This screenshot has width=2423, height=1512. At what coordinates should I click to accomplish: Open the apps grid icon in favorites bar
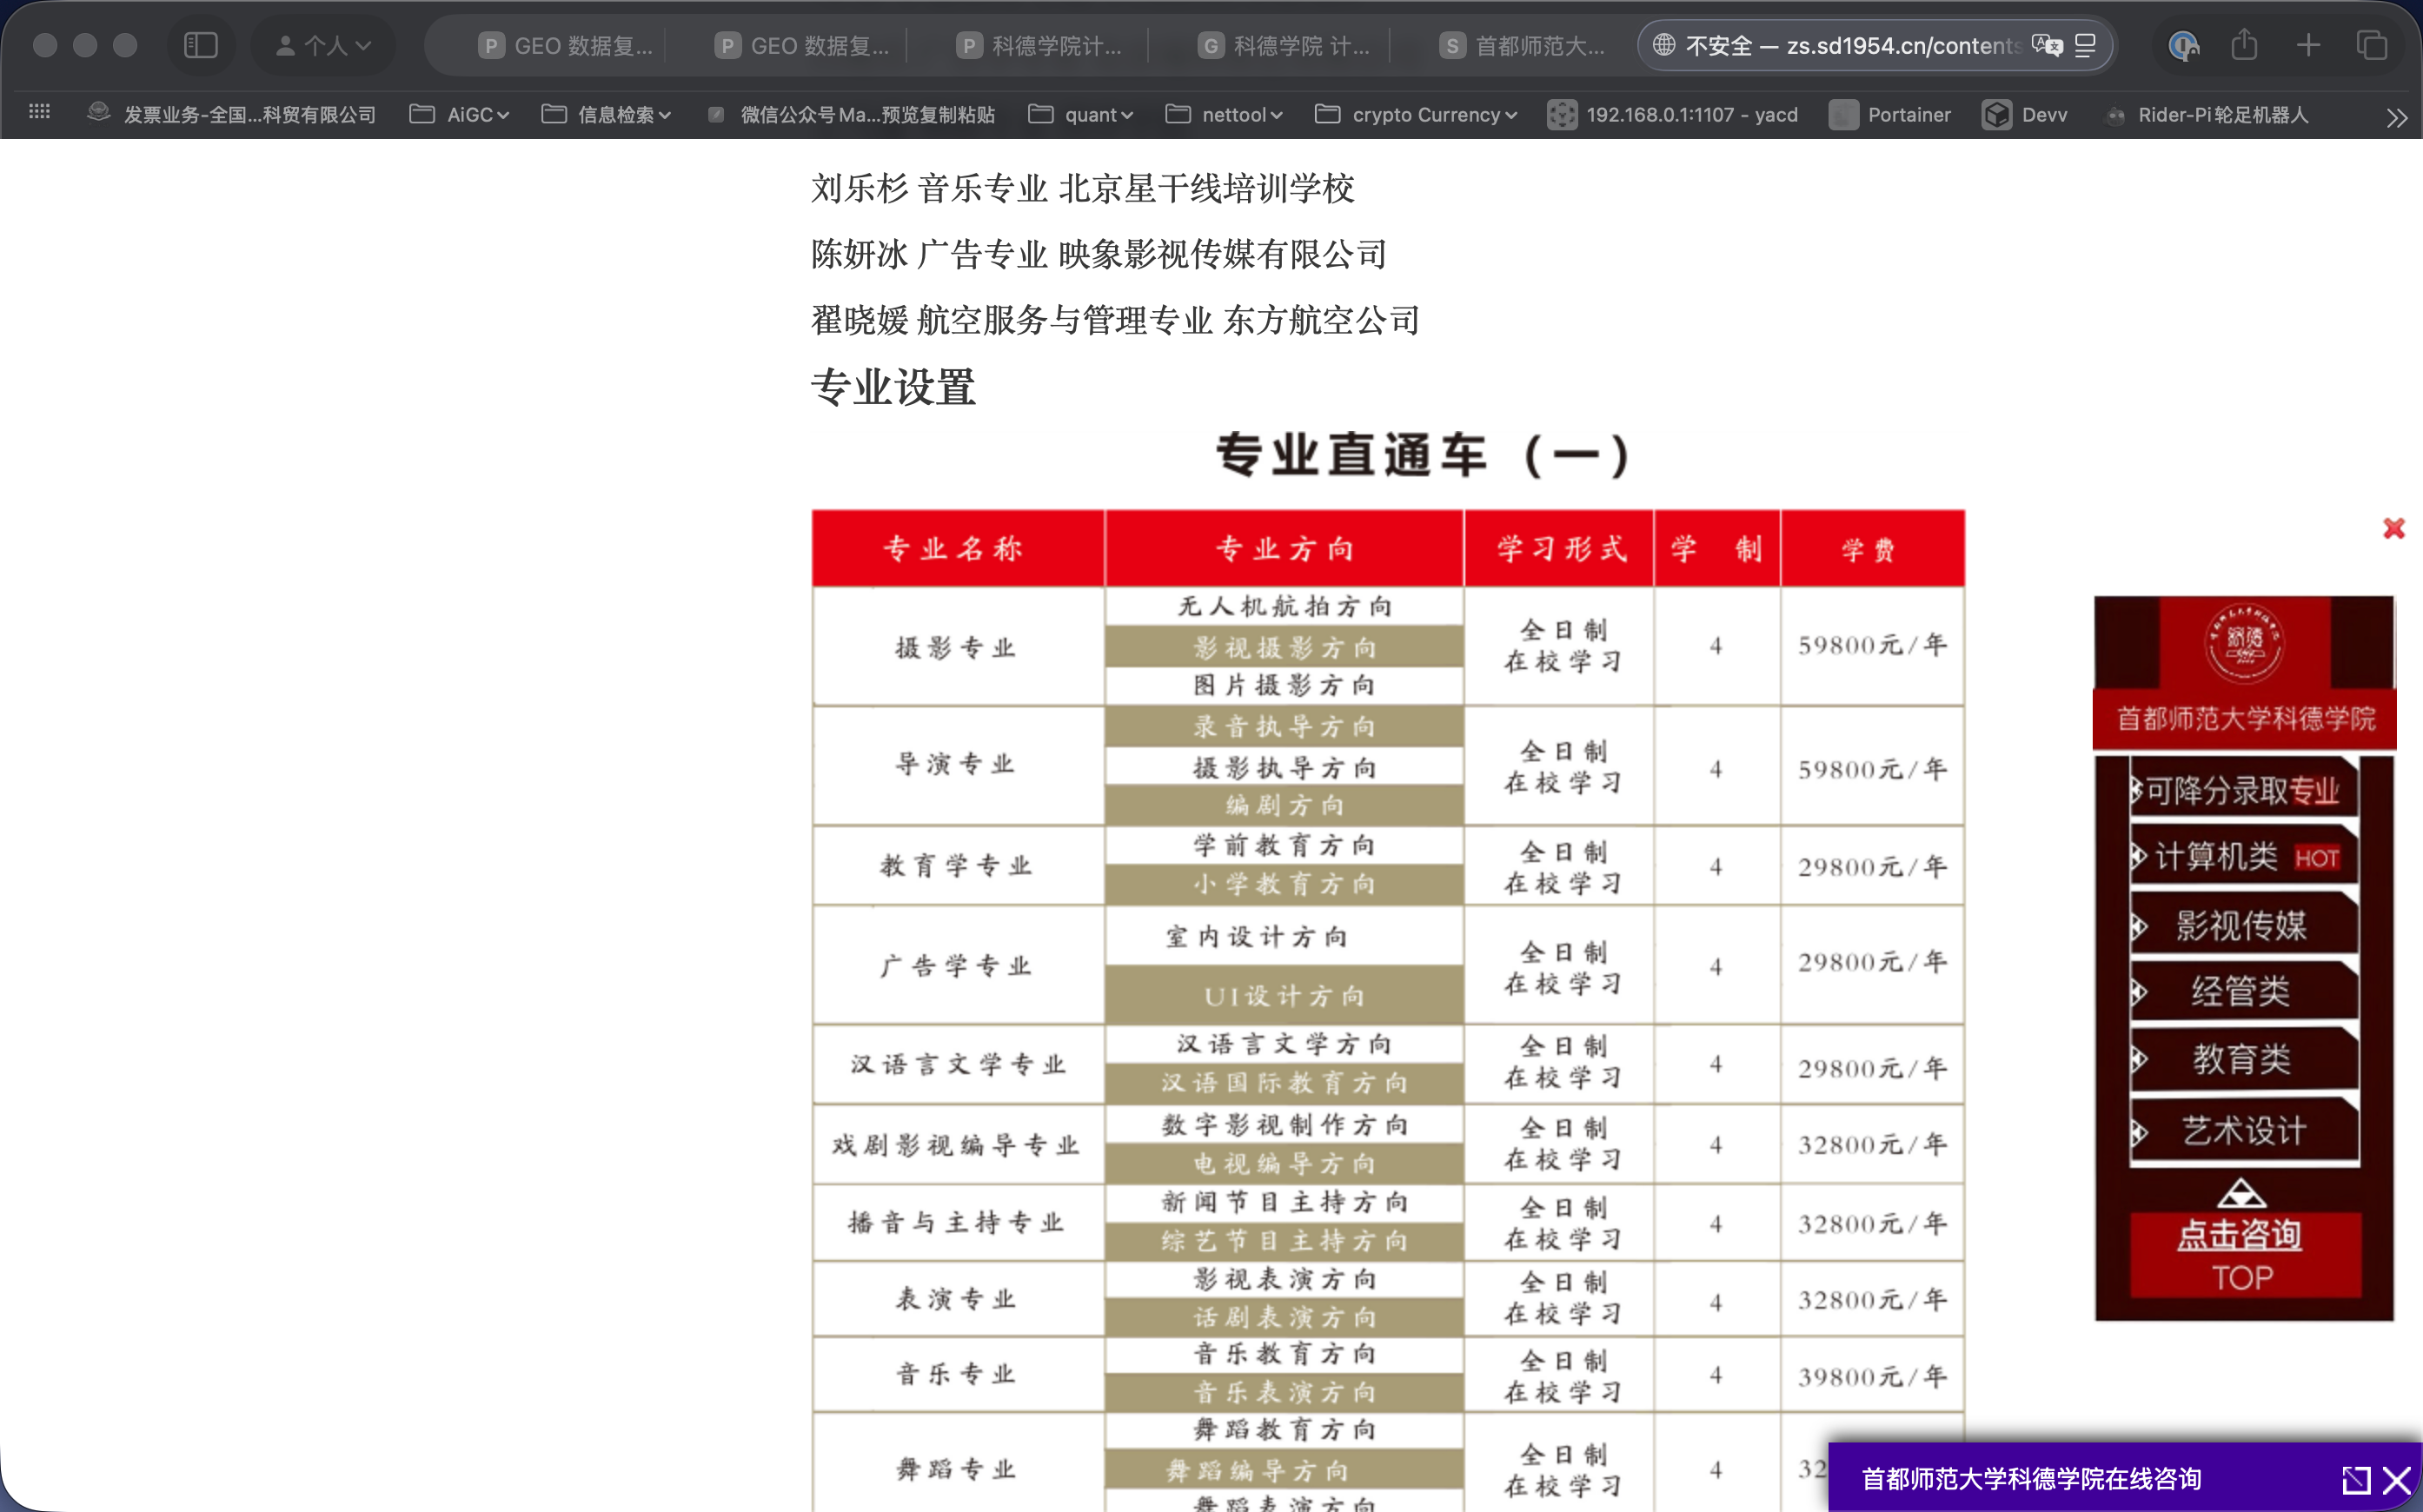point(39,113)
